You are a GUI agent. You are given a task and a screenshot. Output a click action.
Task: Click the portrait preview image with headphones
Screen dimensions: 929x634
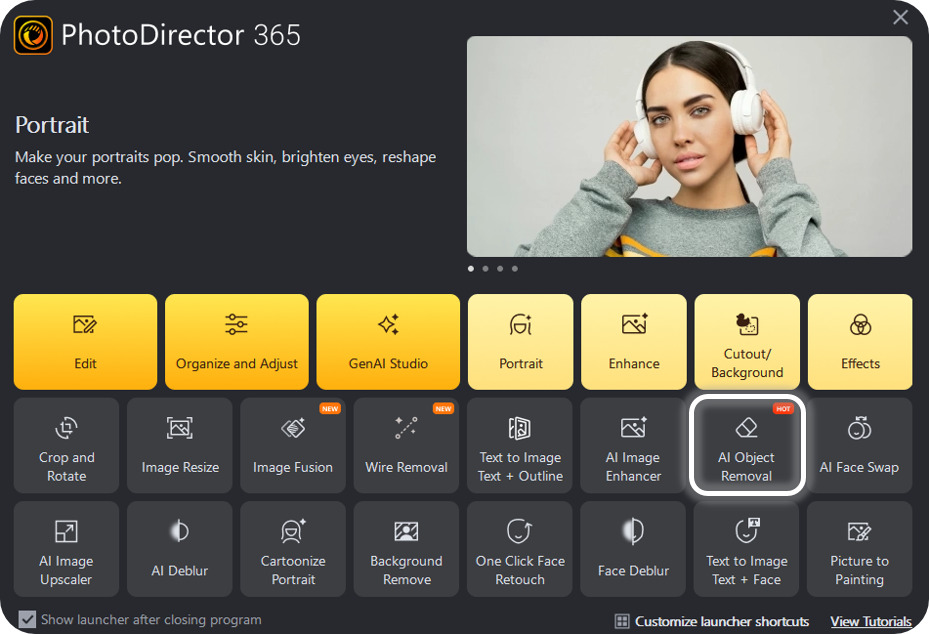pos(690,146)
